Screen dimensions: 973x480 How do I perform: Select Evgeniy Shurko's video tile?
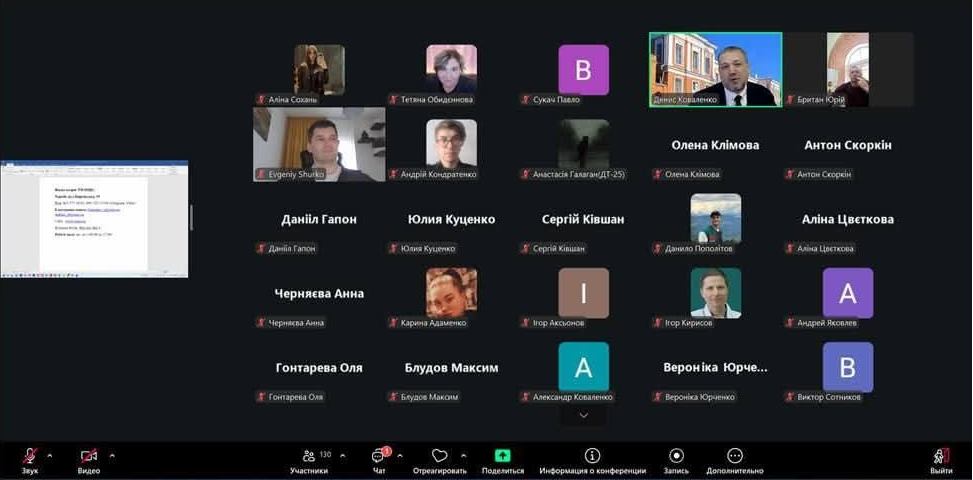coord(319,144)
